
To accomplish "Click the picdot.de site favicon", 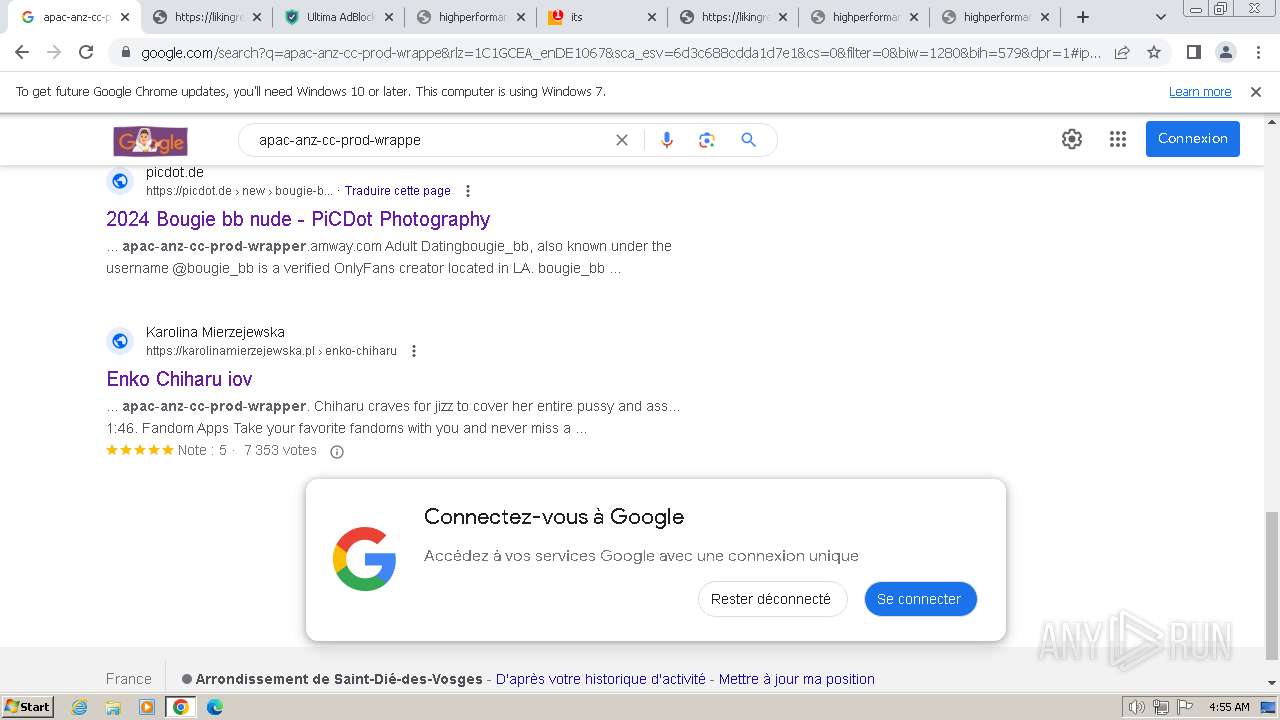I will 120,181.
